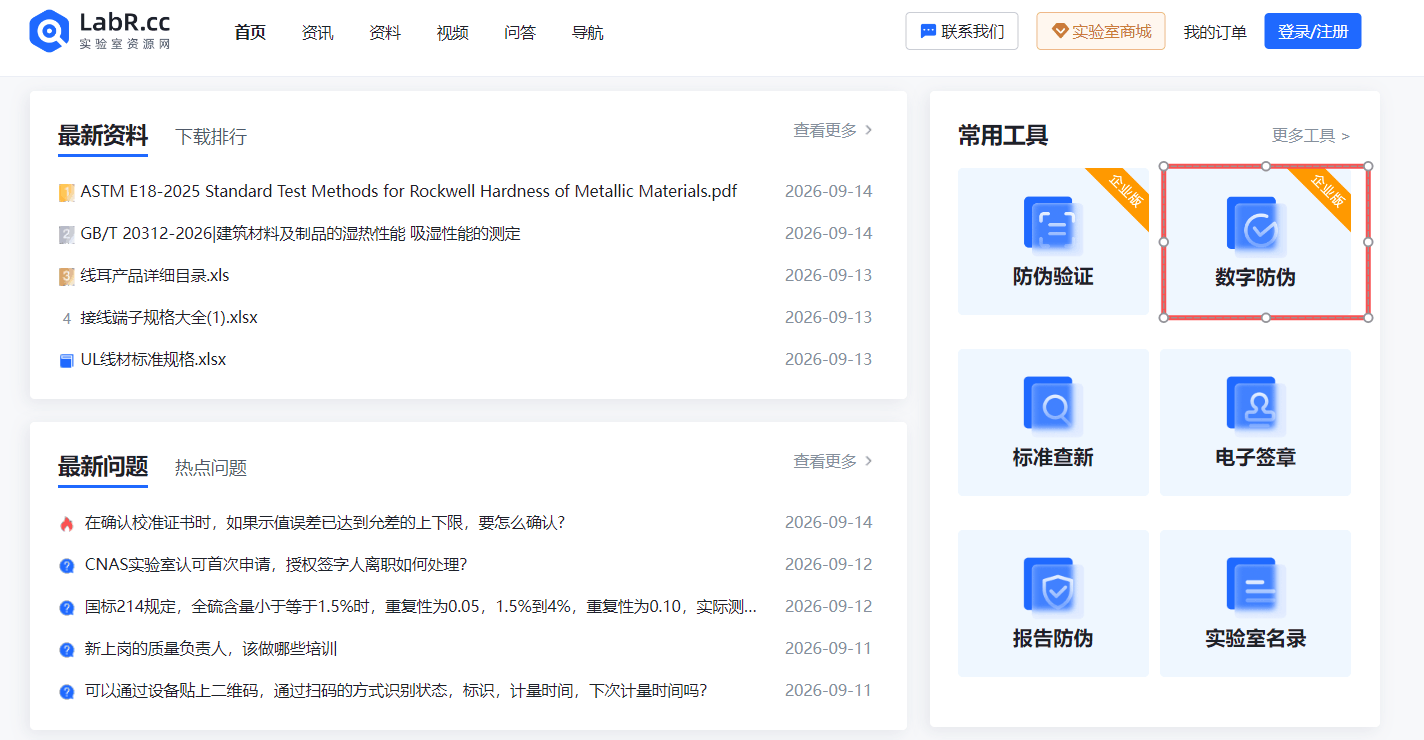Image resolution: width=1424 pixels, height=740 pixels.
Task: Click the diamond icon in 实验室商城
Action: point(1060,31)
